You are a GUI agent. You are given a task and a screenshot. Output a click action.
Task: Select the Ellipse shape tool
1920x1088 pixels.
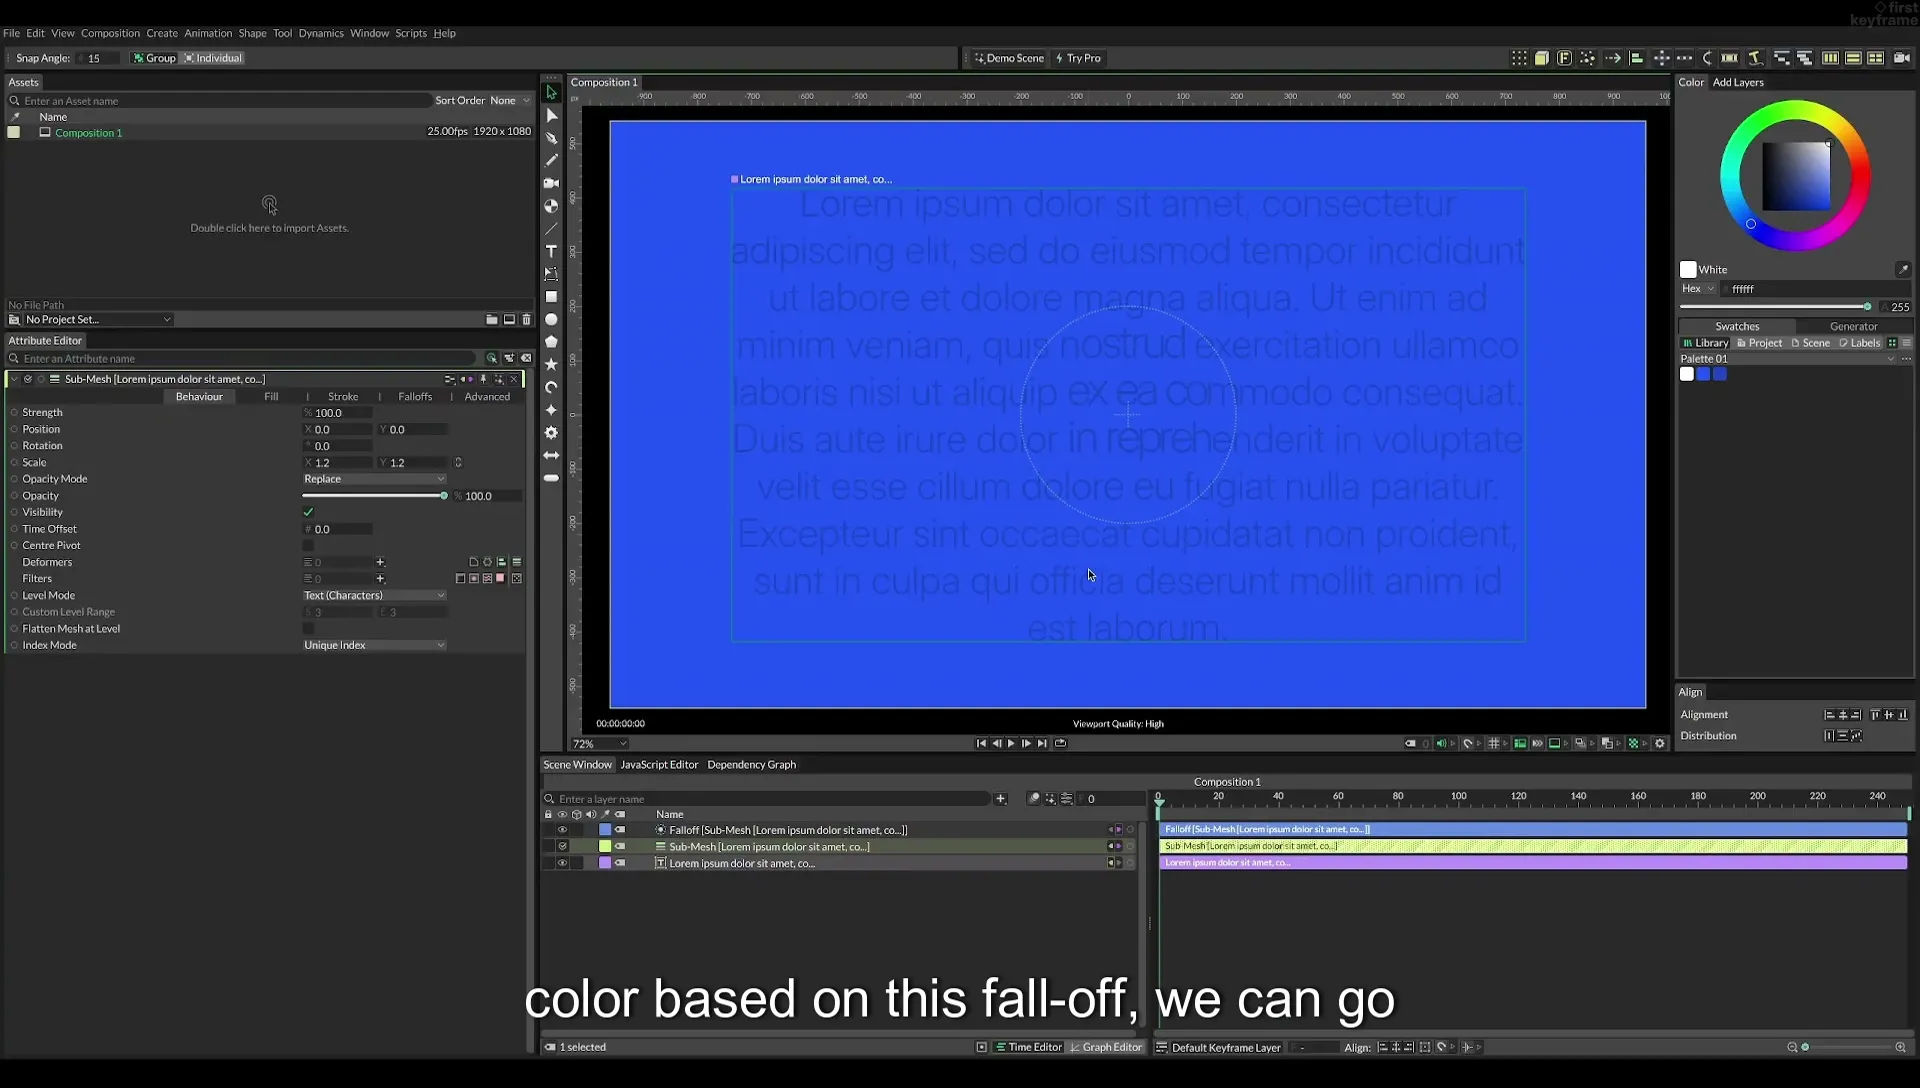[x=551, y=319]
